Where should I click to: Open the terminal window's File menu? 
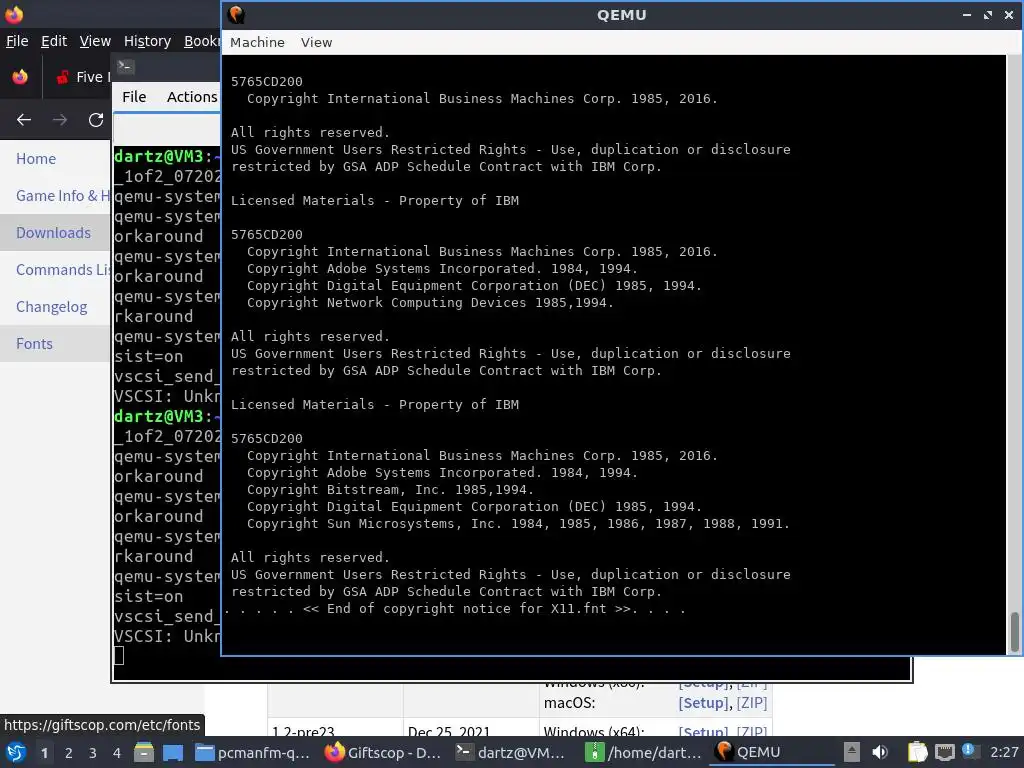(x=134, y=97)
